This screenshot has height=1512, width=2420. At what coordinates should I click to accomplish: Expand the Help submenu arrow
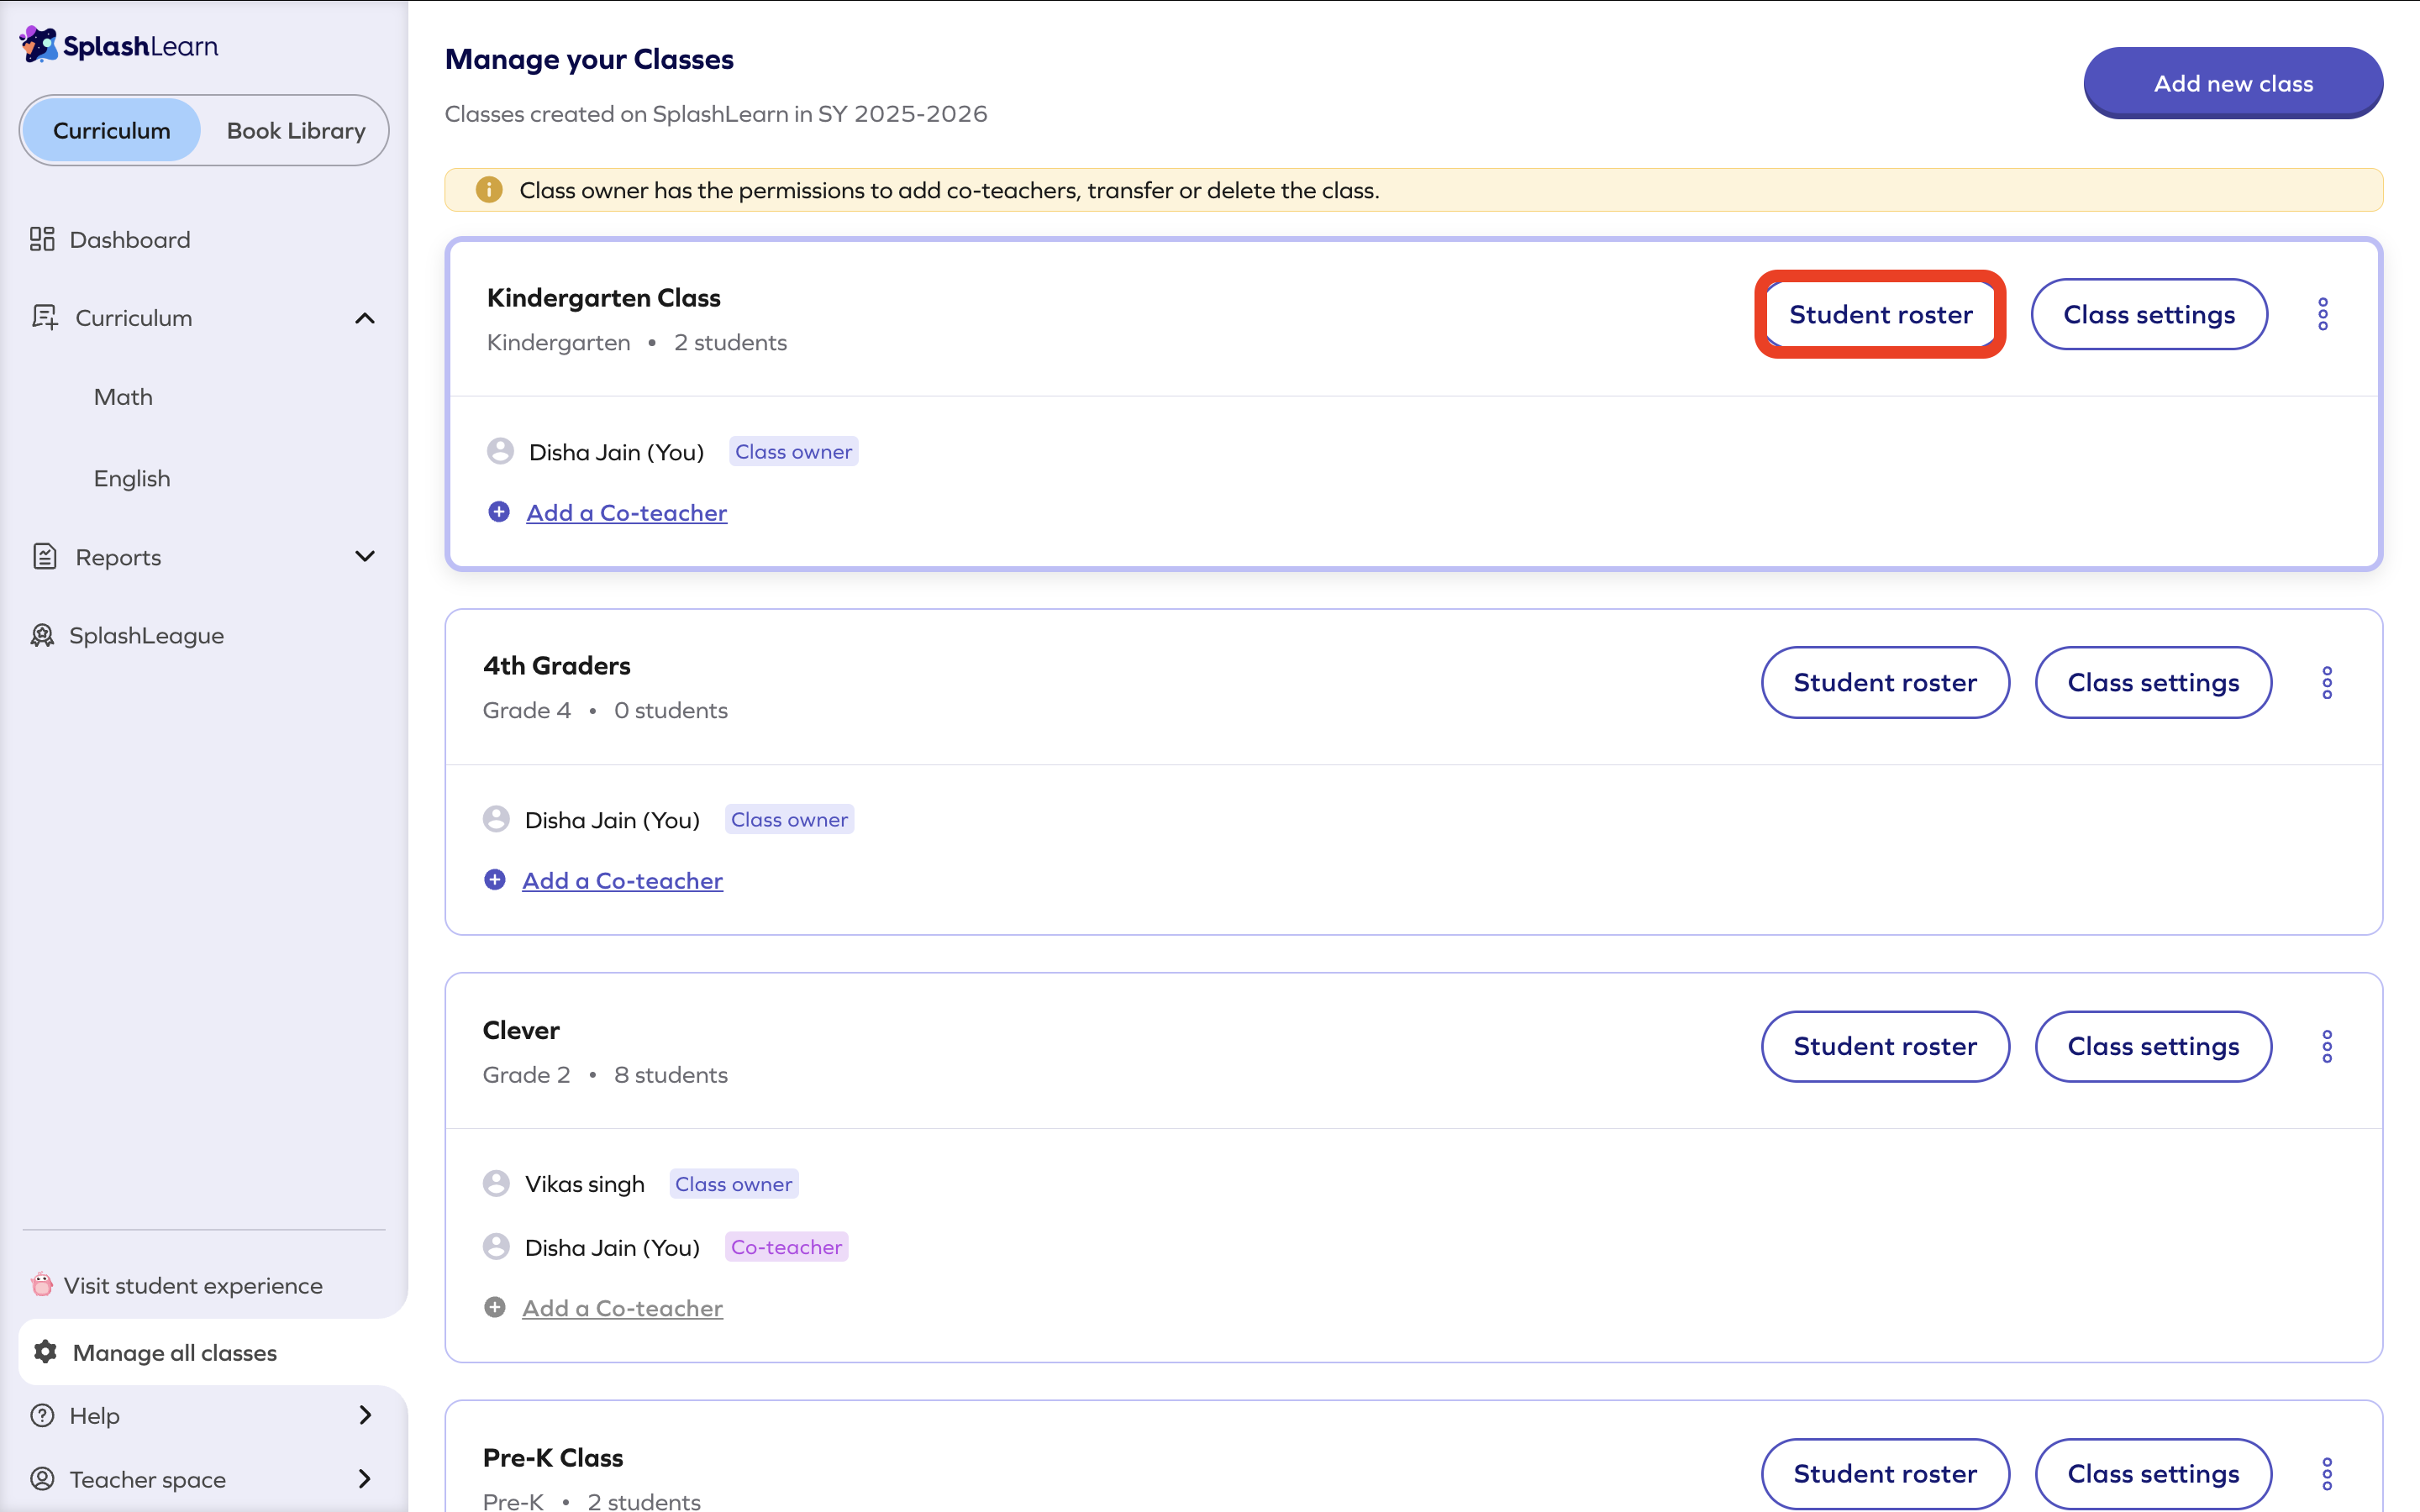coord(365,1415)
